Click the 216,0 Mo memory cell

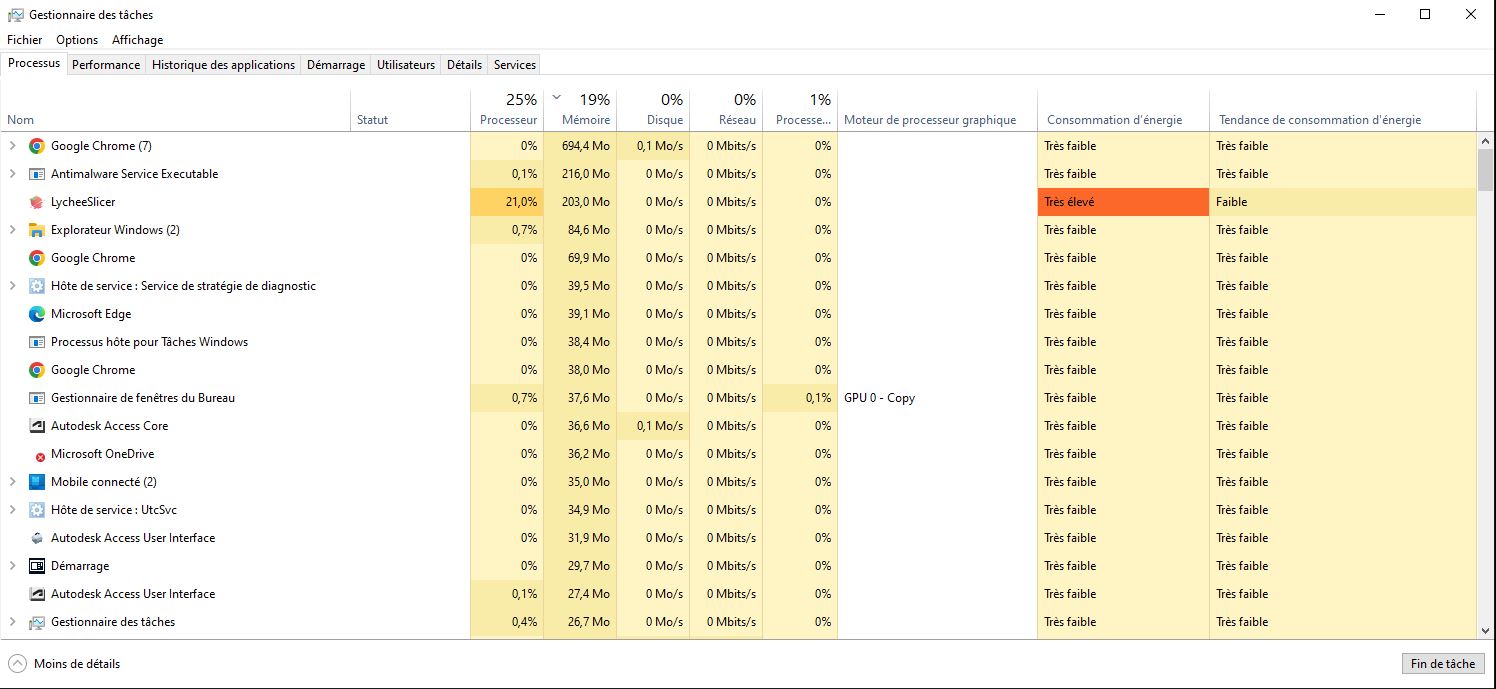click(x=580, y=174)
